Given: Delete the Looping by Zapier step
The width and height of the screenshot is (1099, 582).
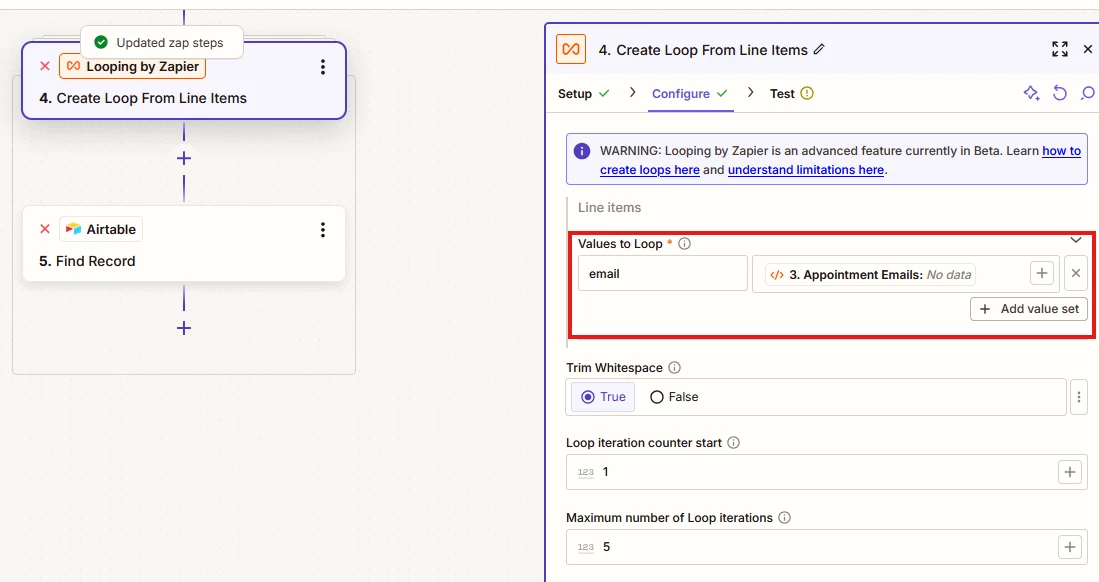Looking at the screenshot, I should click(x=45, y=66).
